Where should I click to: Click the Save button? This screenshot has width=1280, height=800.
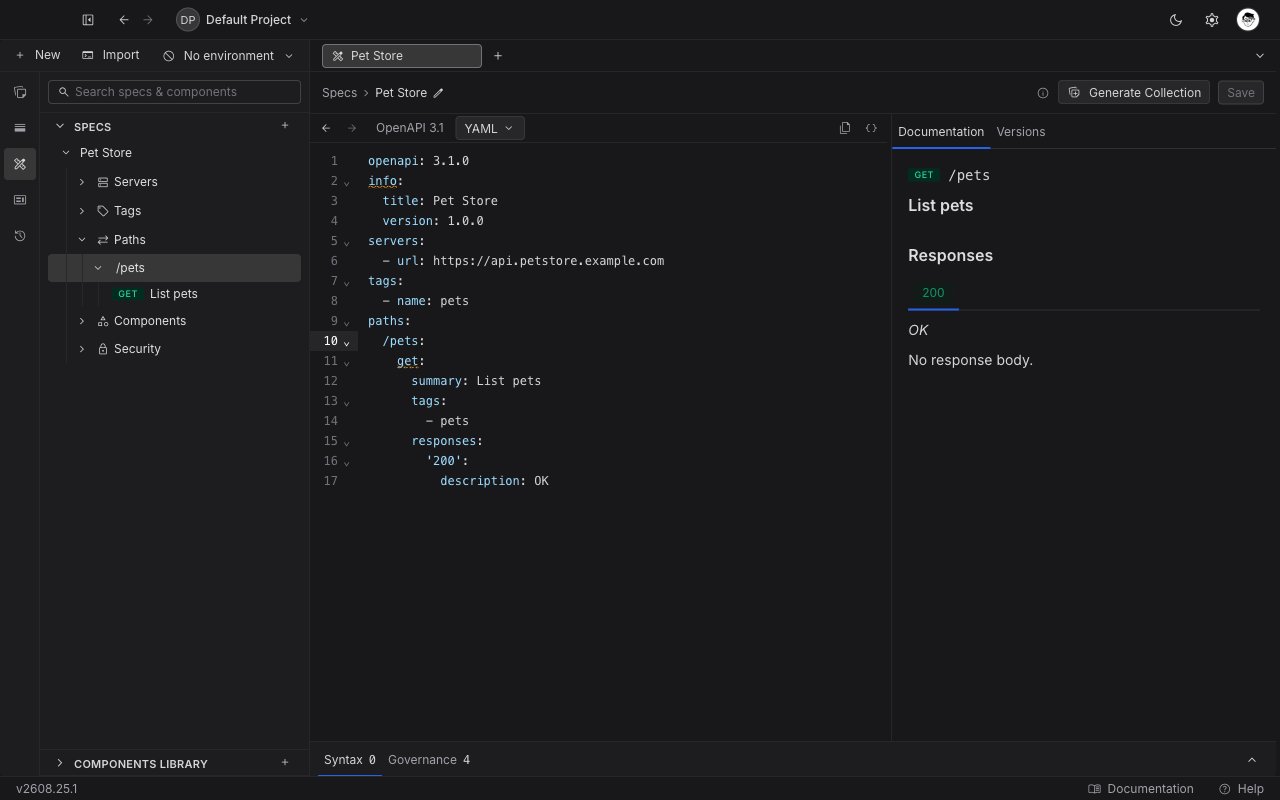tap(1241, 92)
